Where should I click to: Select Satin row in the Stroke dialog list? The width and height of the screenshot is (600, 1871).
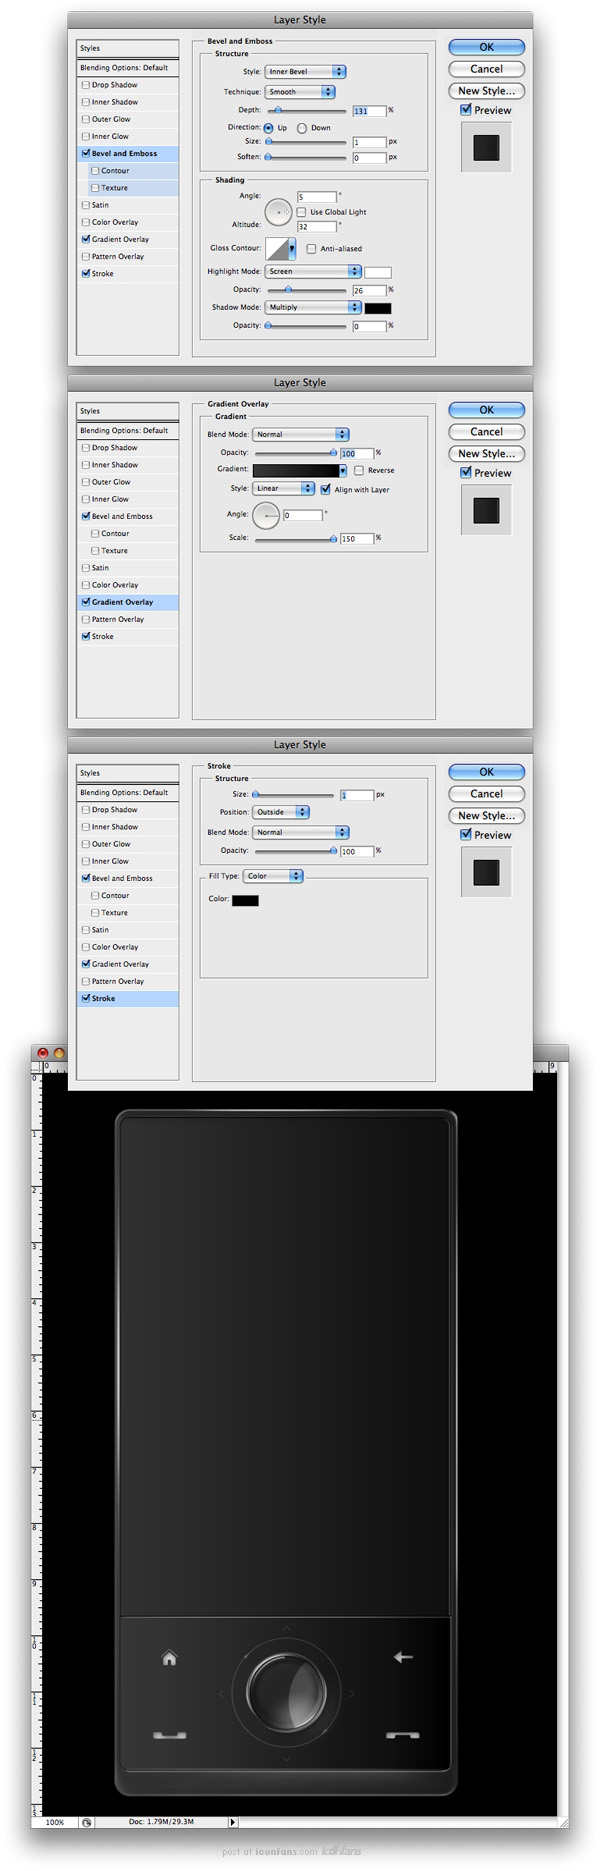pos(128,930)
